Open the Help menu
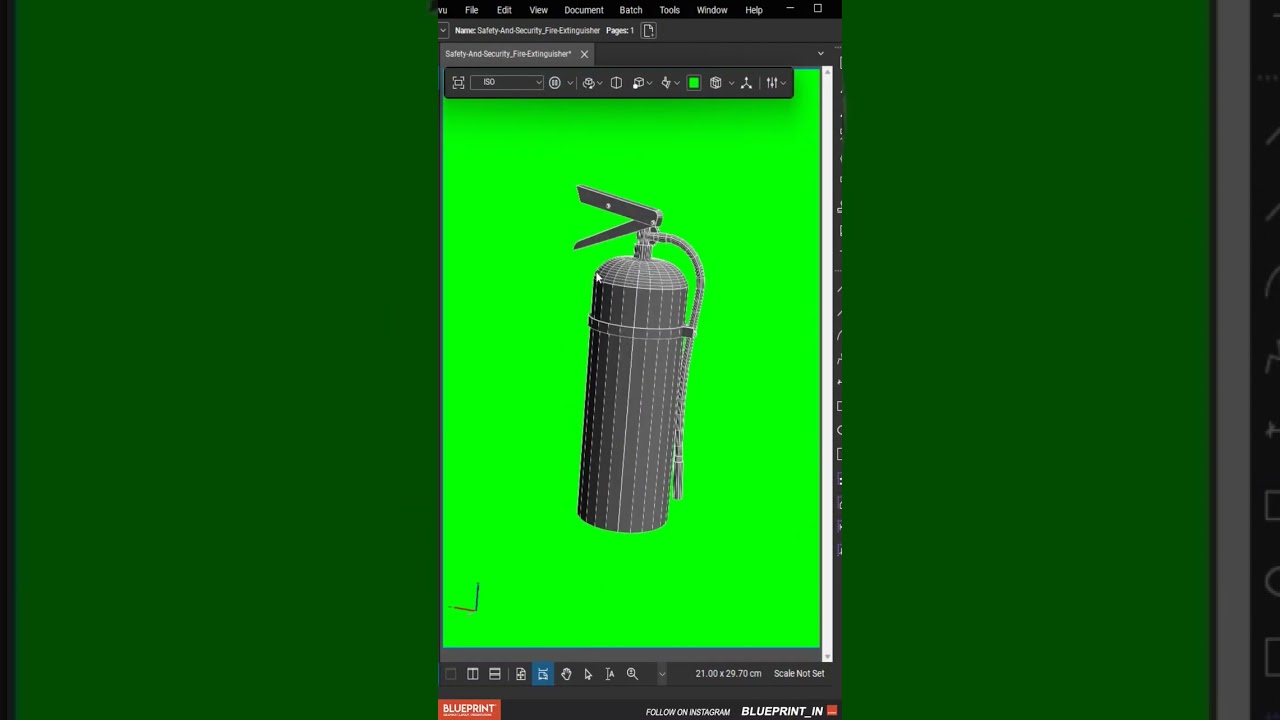 (754, 10)
